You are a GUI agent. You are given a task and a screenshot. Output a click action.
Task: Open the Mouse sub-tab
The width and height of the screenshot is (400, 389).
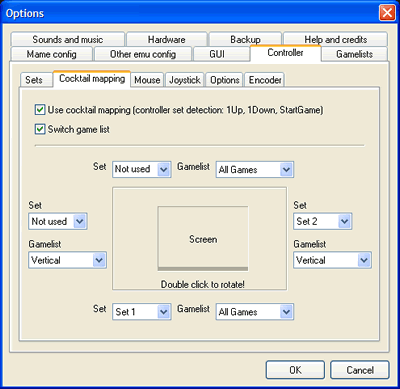147,80
